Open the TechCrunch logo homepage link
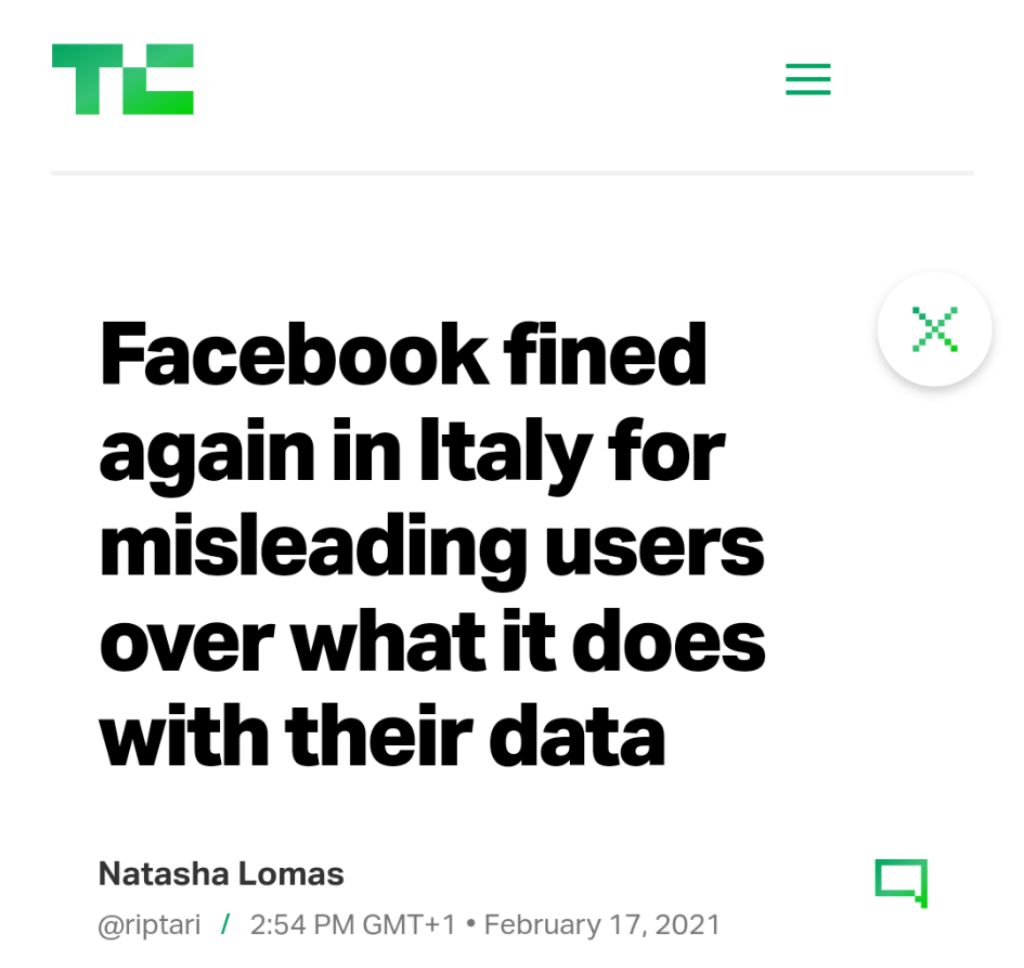This screenshot has height=968, width=1024. tap(122, 79)
